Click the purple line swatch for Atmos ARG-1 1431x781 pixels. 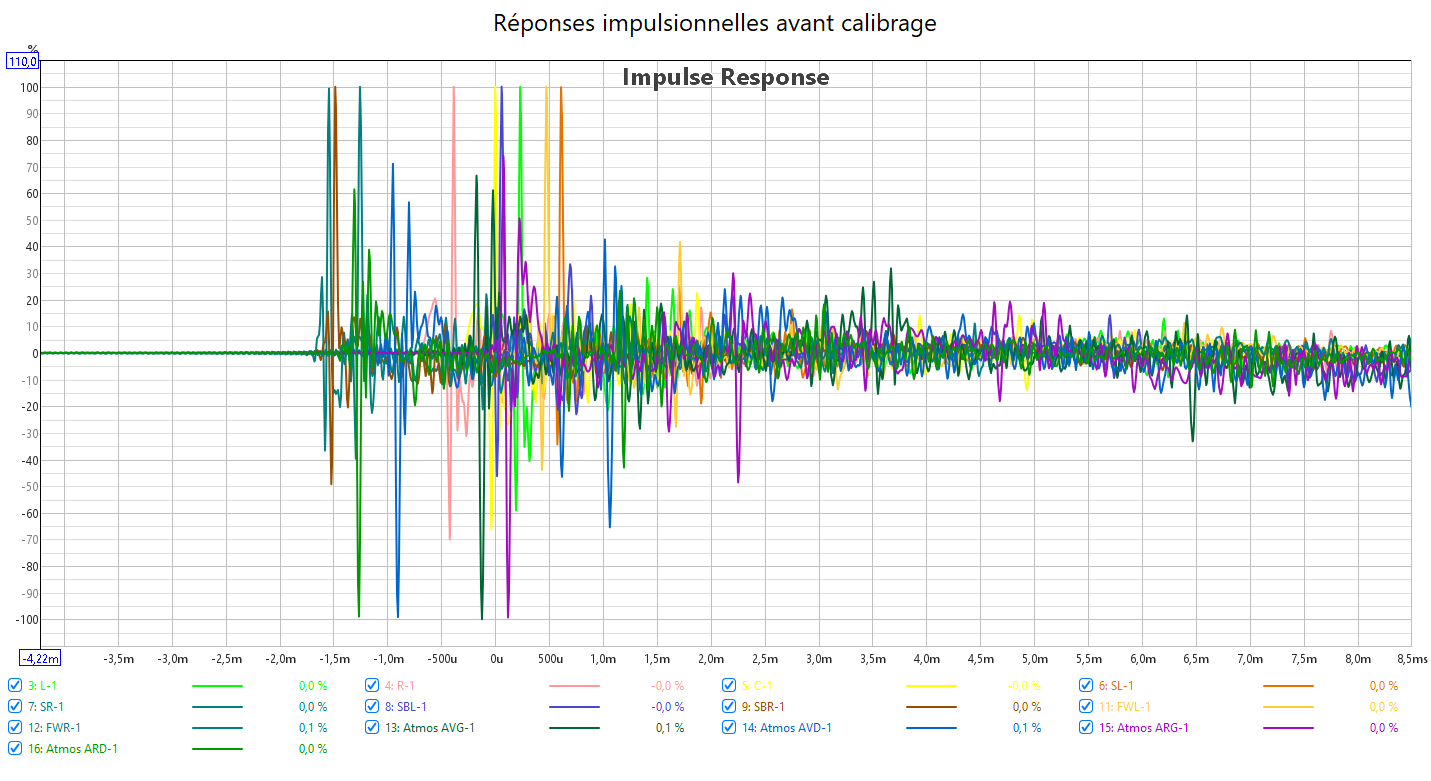coord(1288,728)
